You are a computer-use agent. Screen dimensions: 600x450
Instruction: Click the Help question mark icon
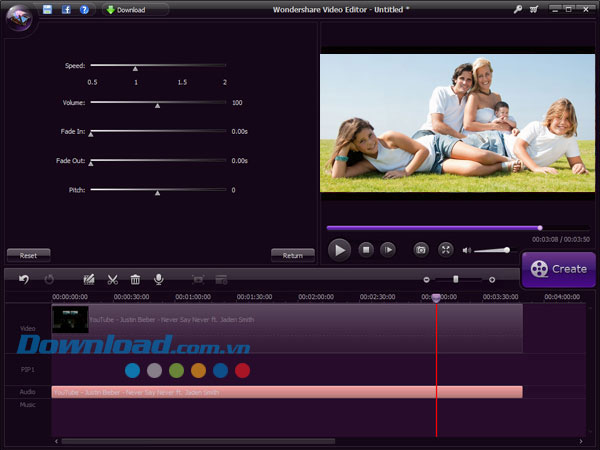tap(84, 9)
